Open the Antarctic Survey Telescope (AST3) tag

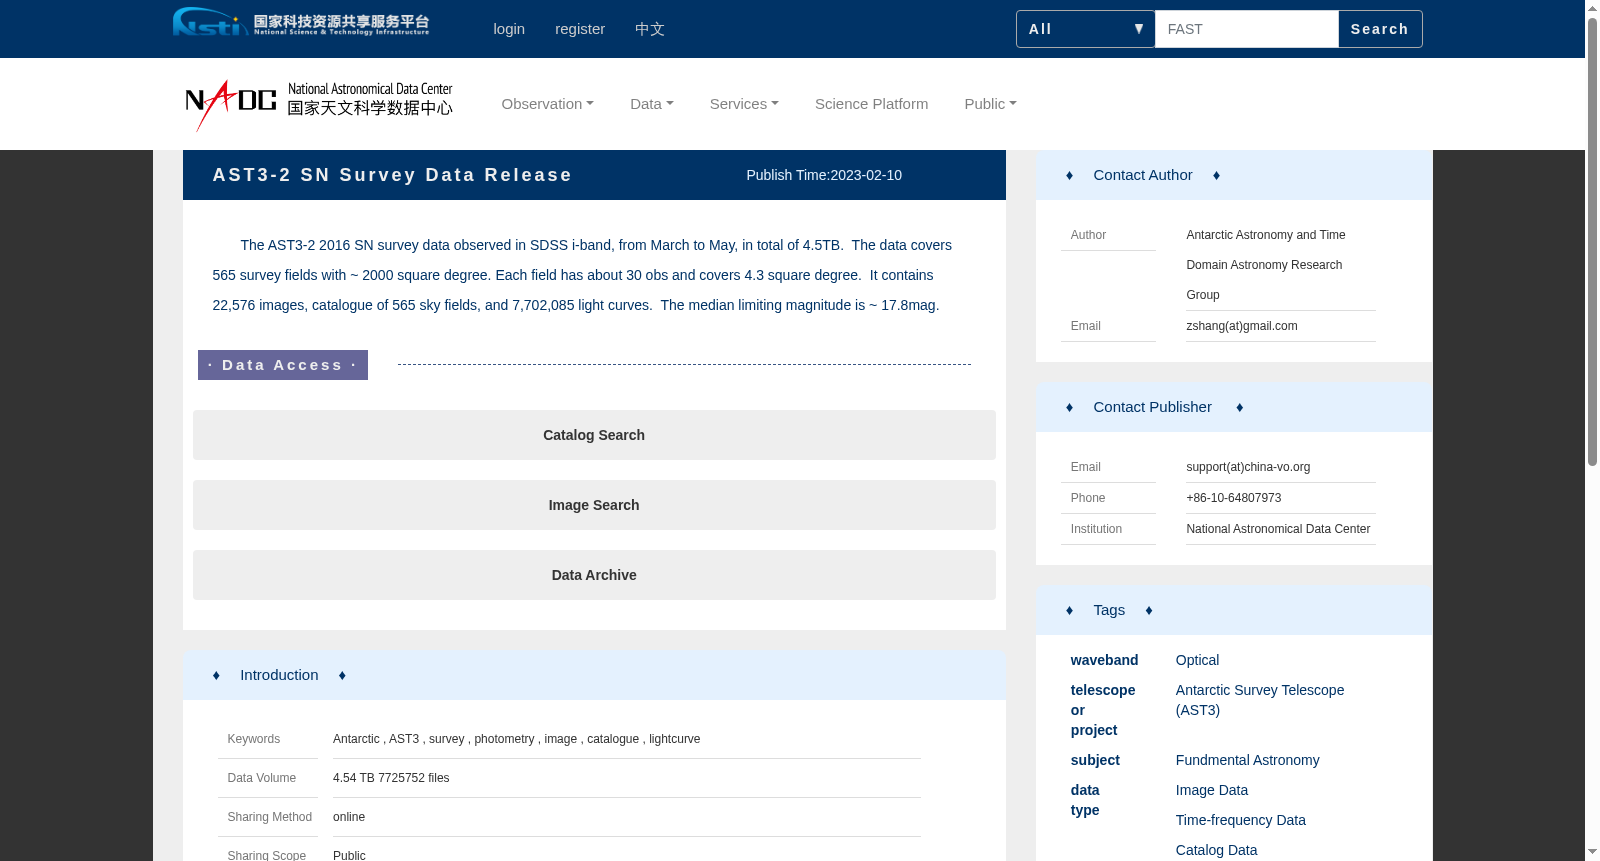[x=1260, y=700]
